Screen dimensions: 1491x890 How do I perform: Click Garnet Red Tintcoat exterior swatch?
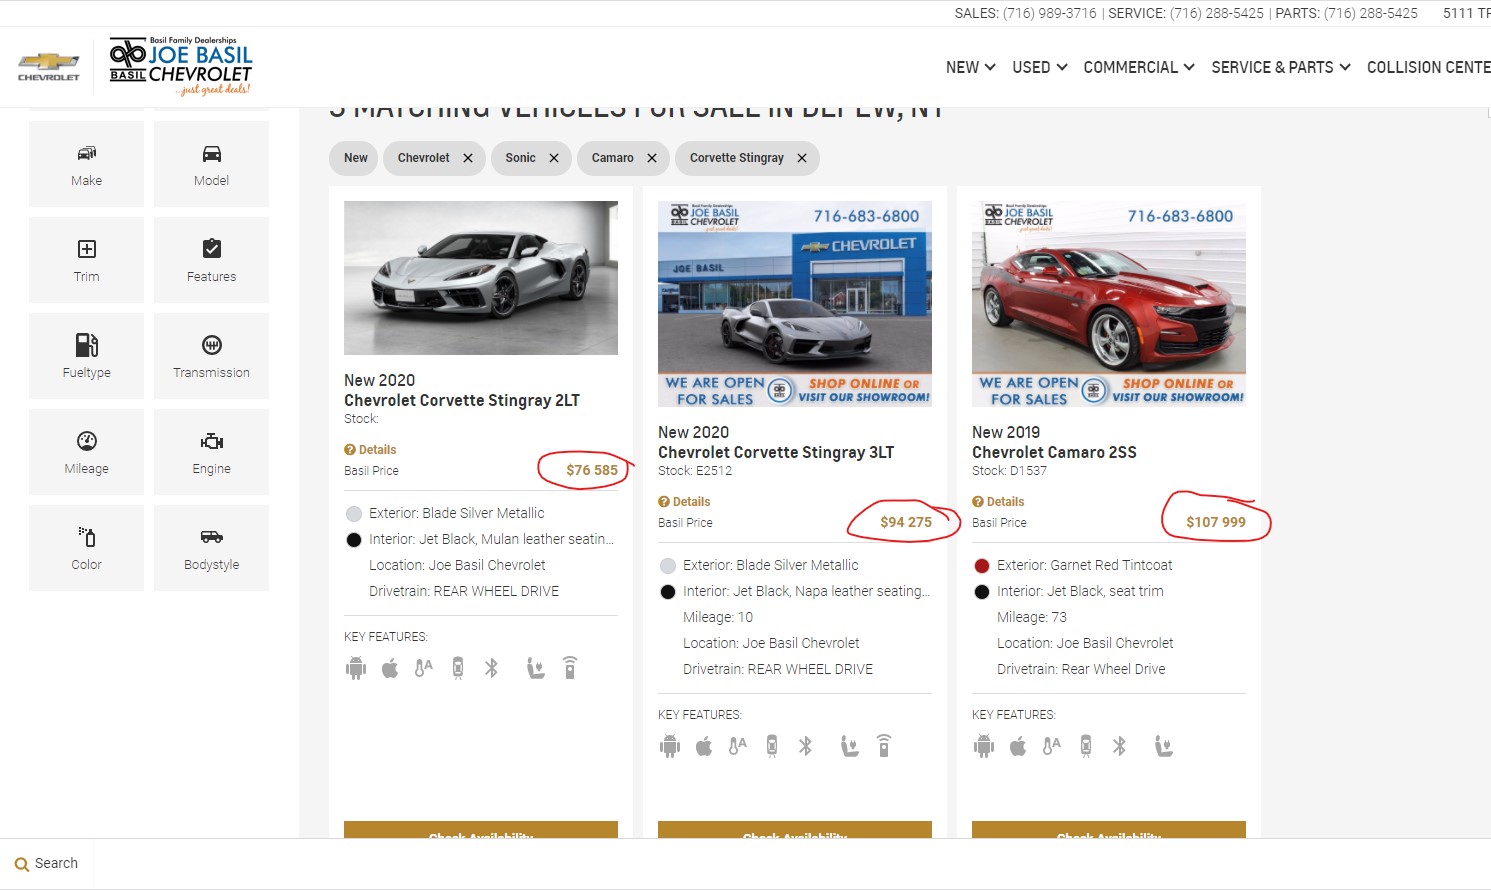tap(982, 566)
